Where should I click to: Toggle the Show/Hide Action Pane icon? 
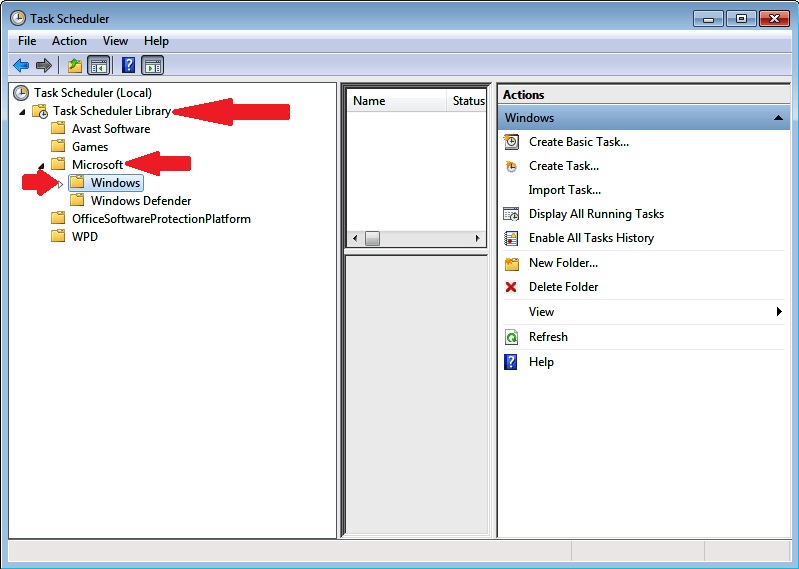153,65
